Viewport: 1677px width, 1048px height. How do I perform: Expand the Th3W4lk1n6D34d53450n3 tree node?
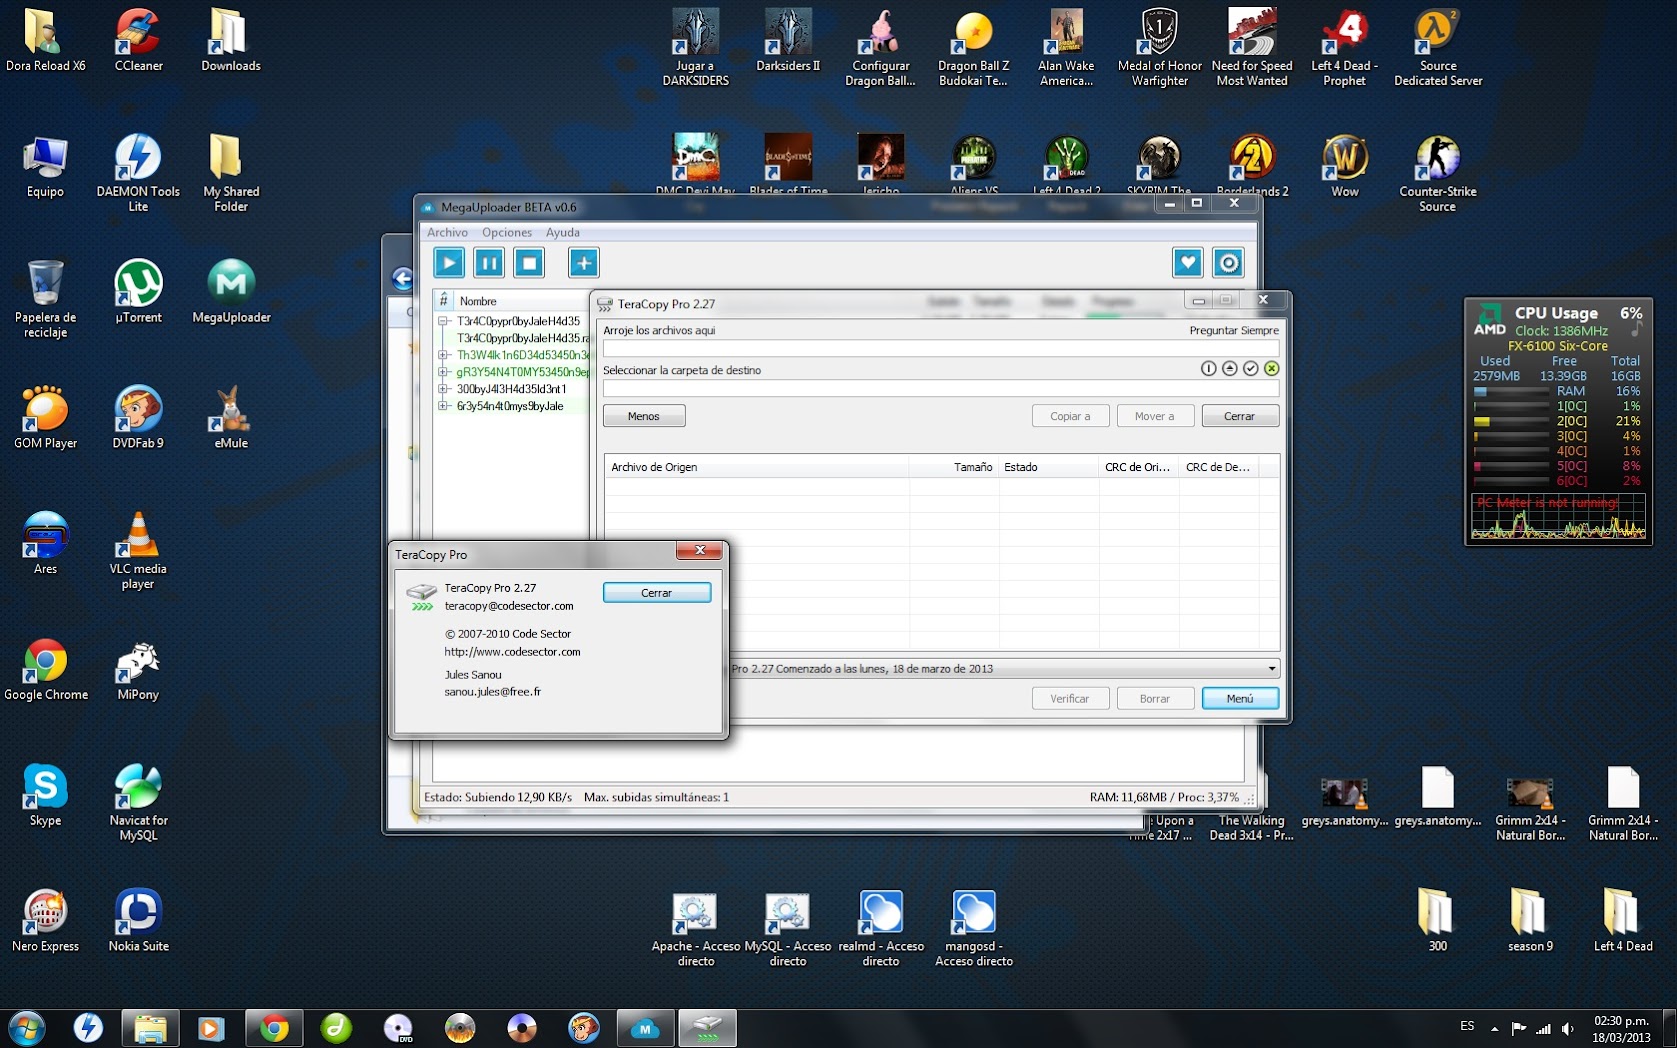[443, 355]
